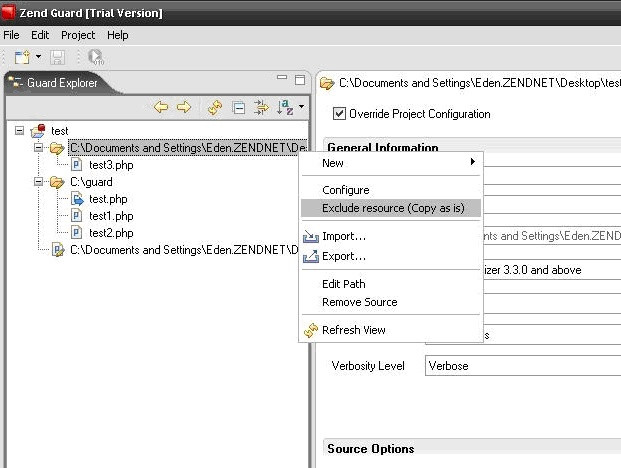Click the arrow-marked icon of test.php

(77, 199)
